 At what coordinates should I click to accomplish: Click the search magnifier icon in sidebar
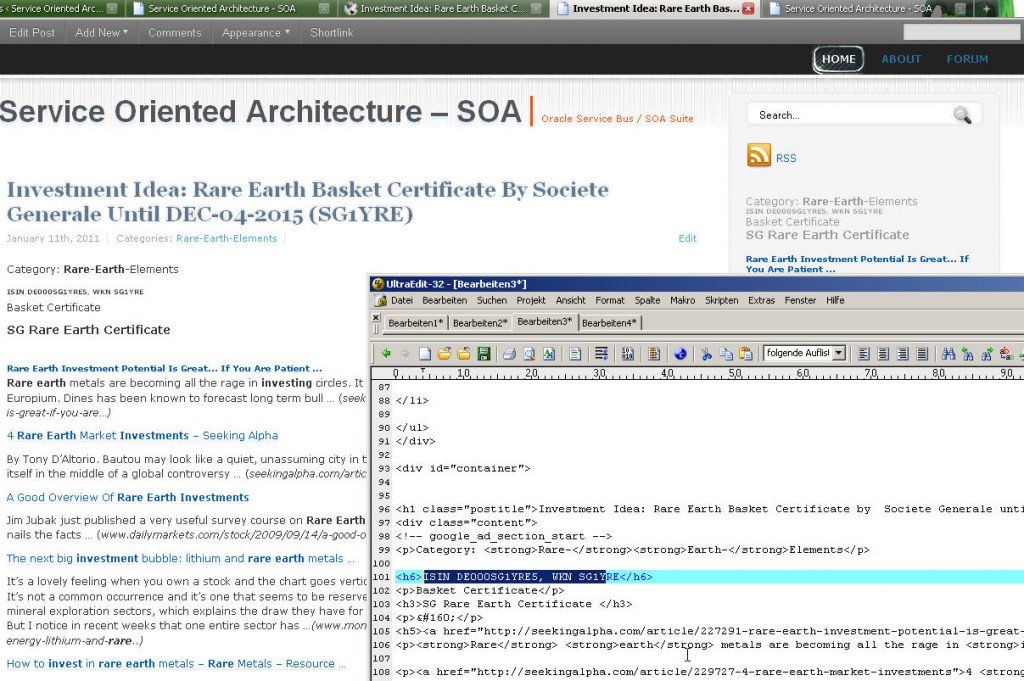tap(961, 115)
